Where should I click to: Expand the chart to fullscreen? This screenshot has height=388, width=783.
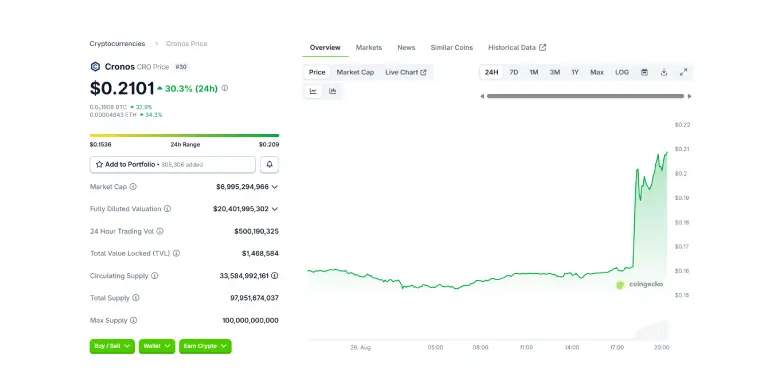click(684, 72)
